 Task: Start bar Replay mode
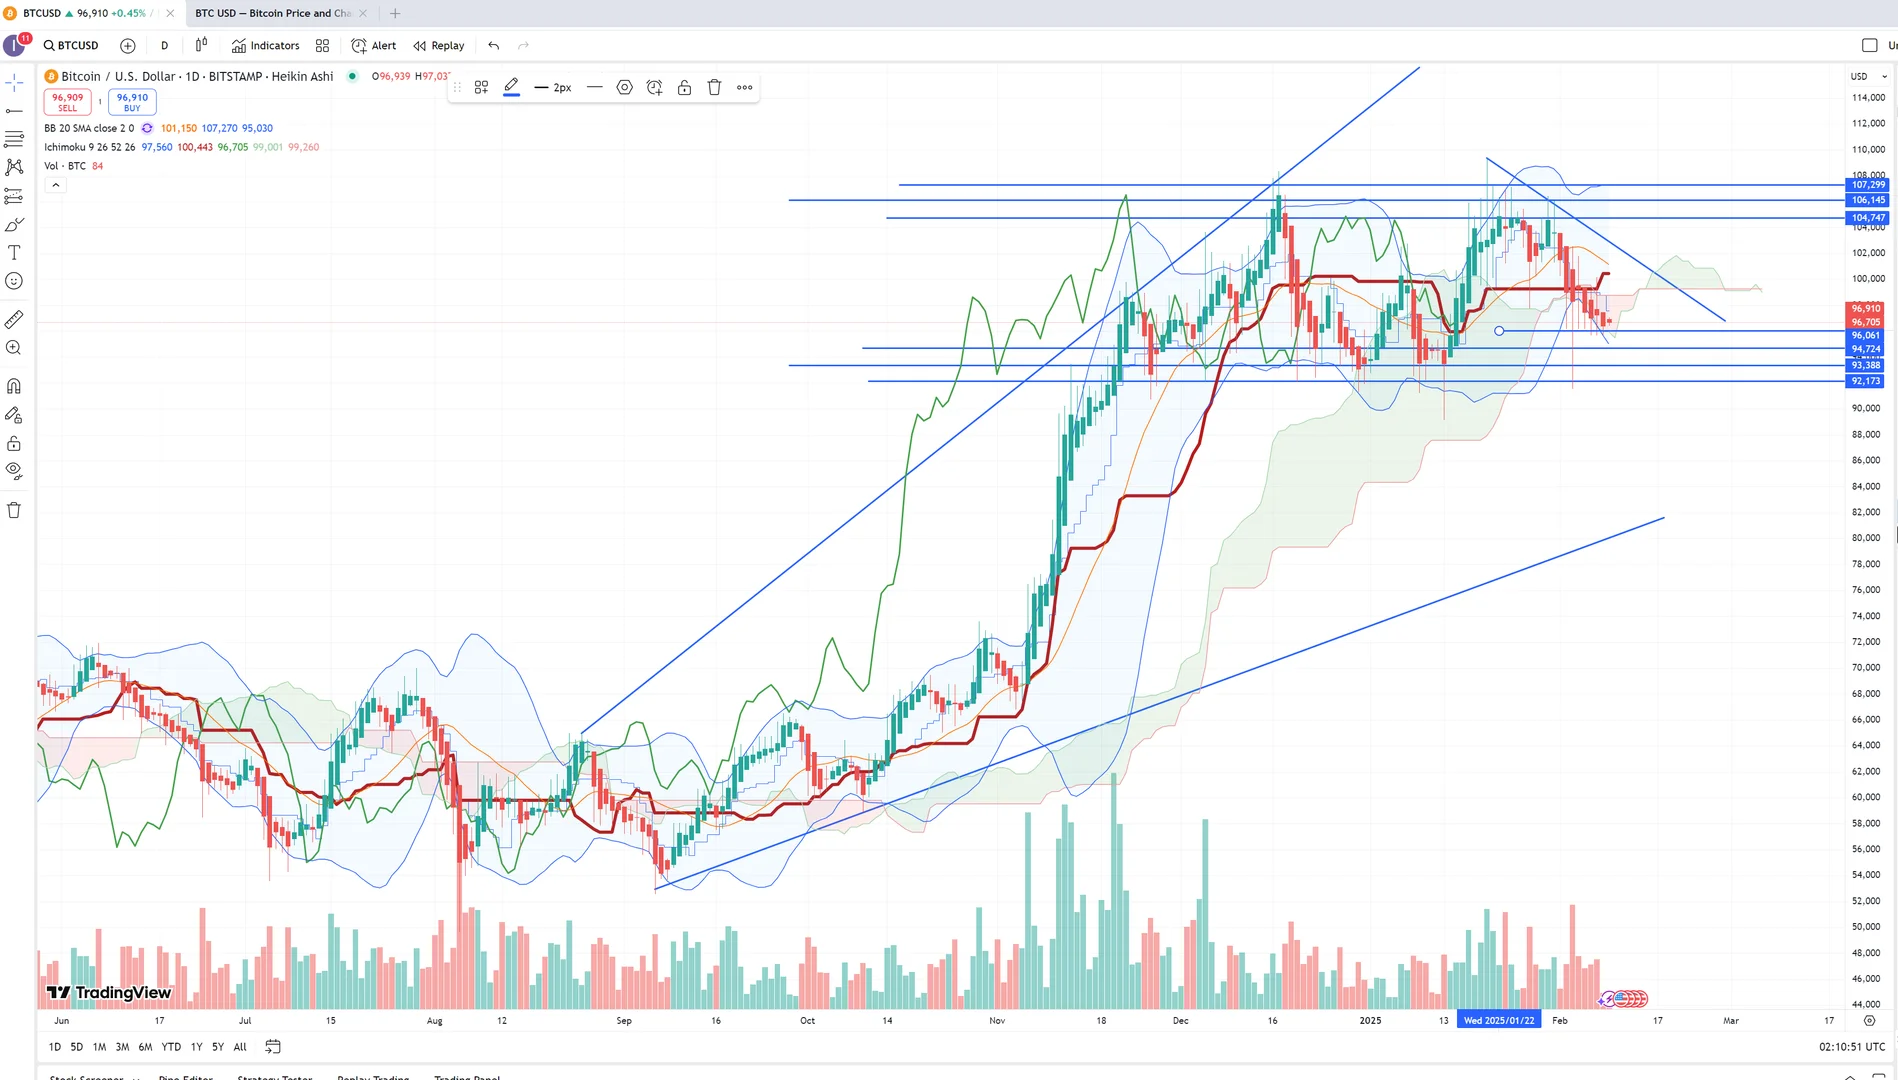(439, 45)
